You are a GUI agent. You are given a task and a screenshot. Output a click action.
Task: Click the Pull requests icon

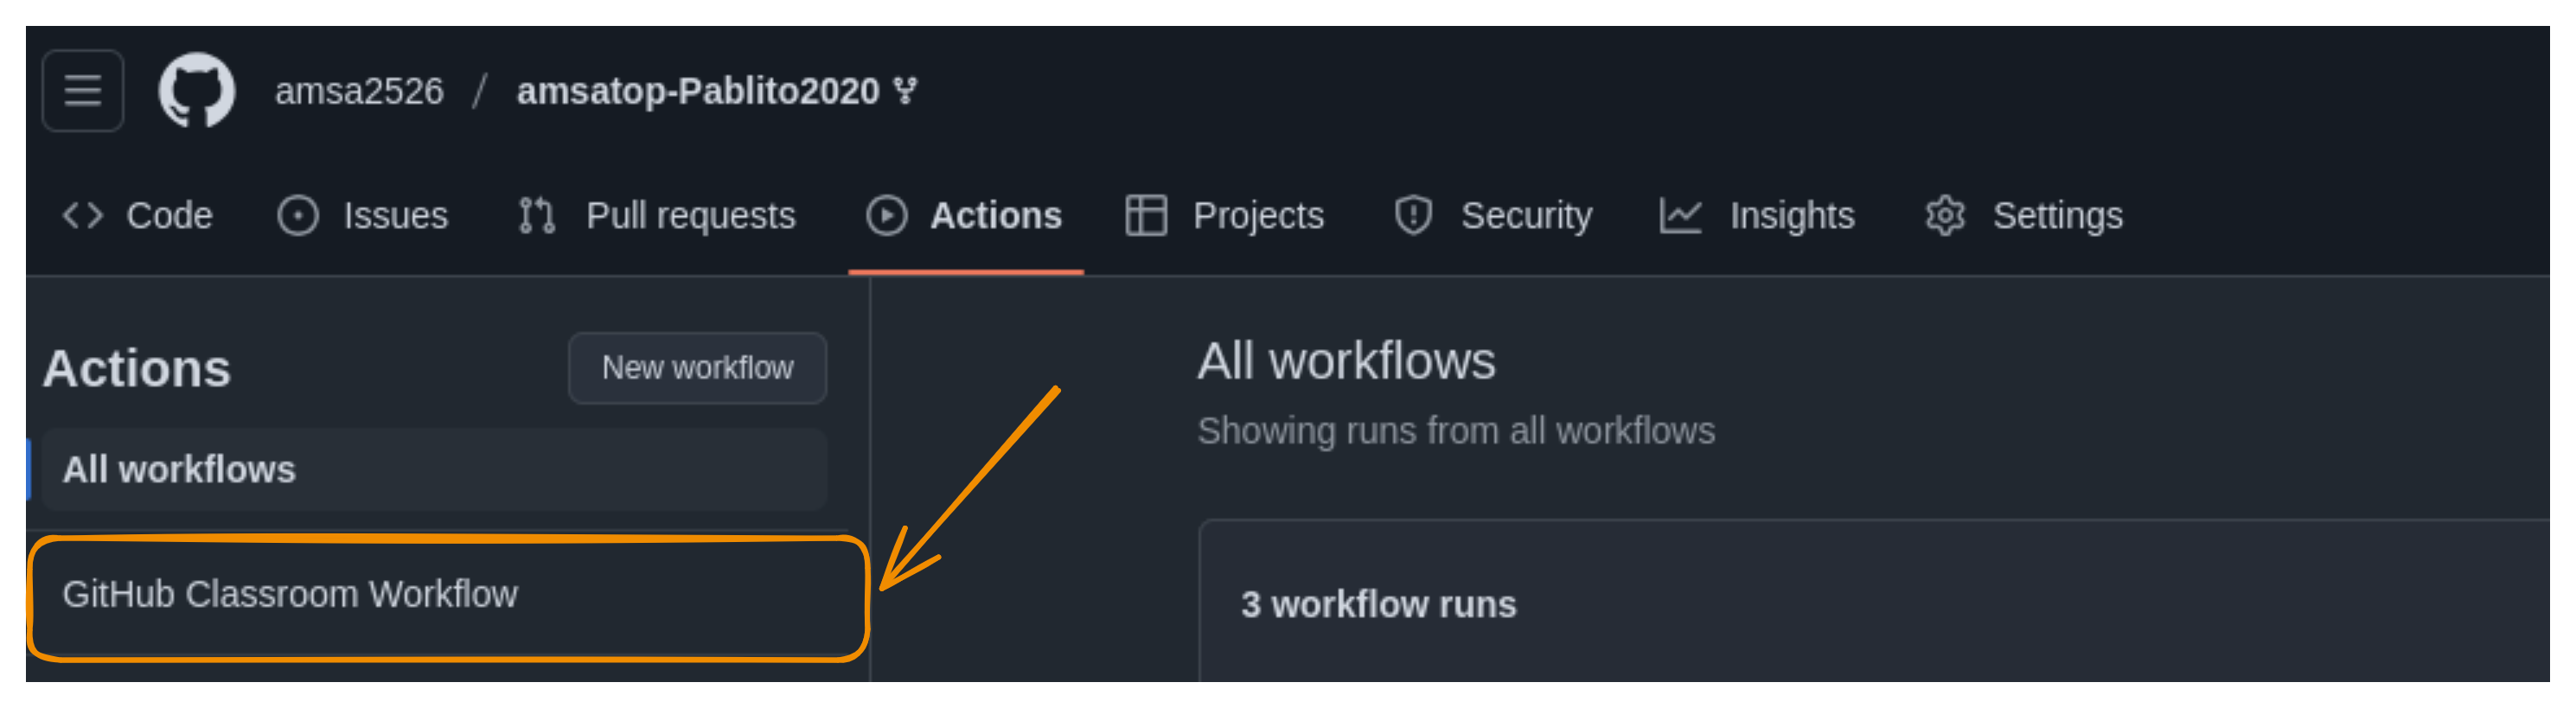pyautogui.click(x=537, y=216)
